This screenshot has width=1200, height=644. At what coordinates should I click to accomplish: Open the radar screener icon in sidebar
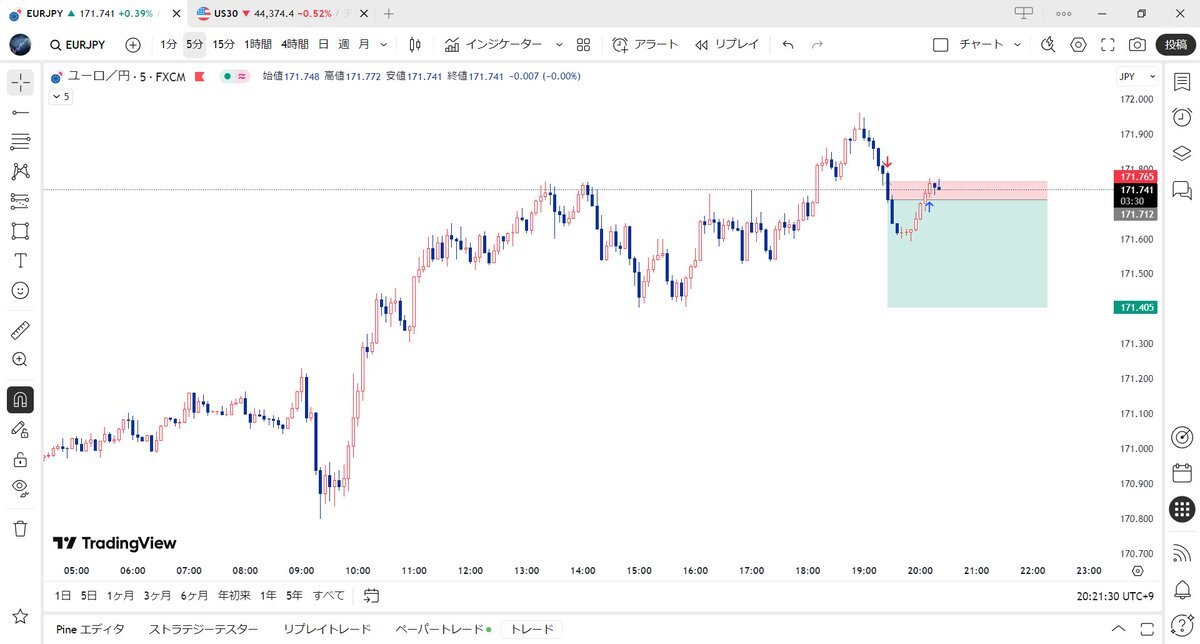point(1181,437)
